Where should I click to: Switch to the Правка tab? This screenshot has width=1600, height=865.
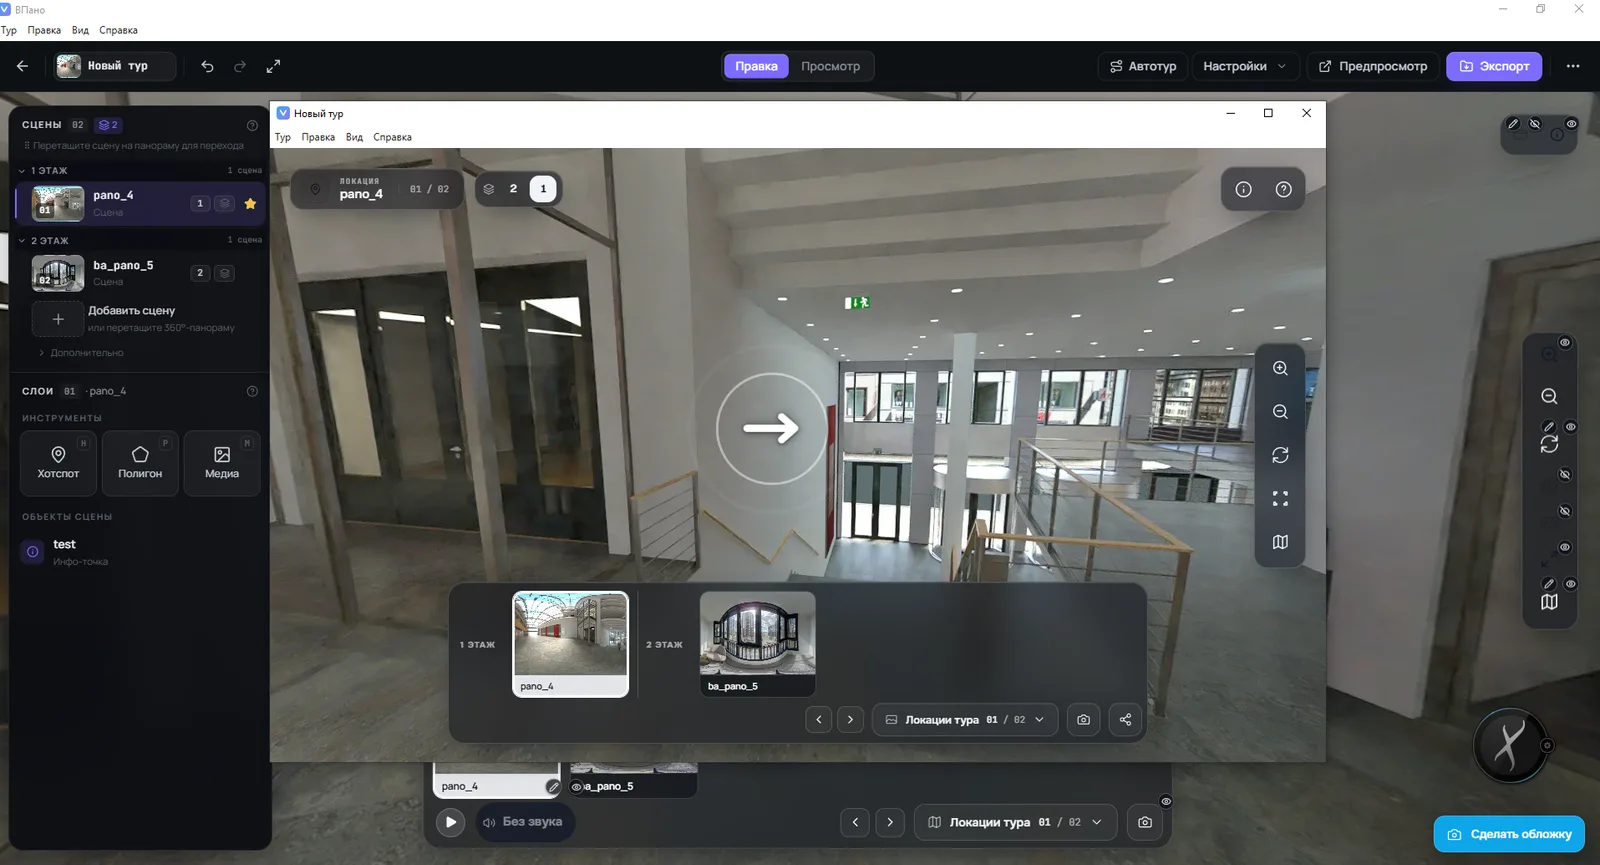click(756, 66)
